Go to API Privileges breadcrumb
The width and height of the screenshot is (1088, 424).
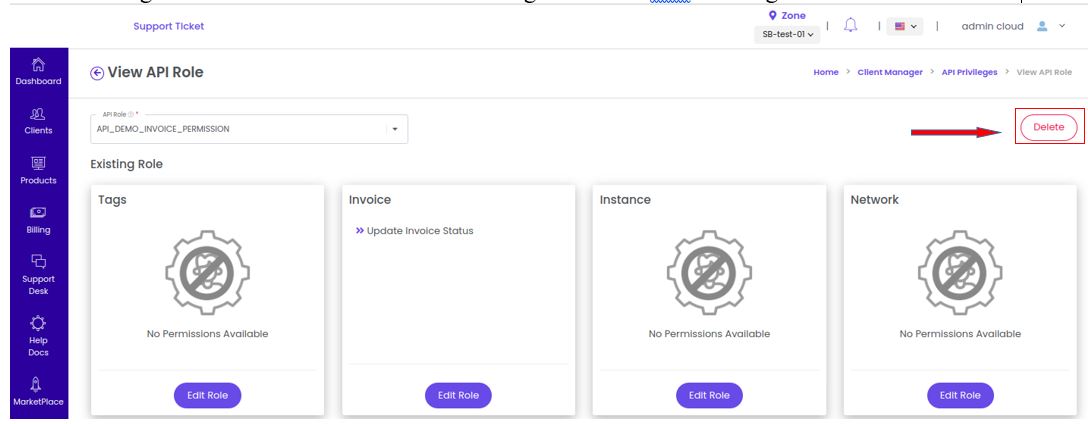tap(969, 72)
